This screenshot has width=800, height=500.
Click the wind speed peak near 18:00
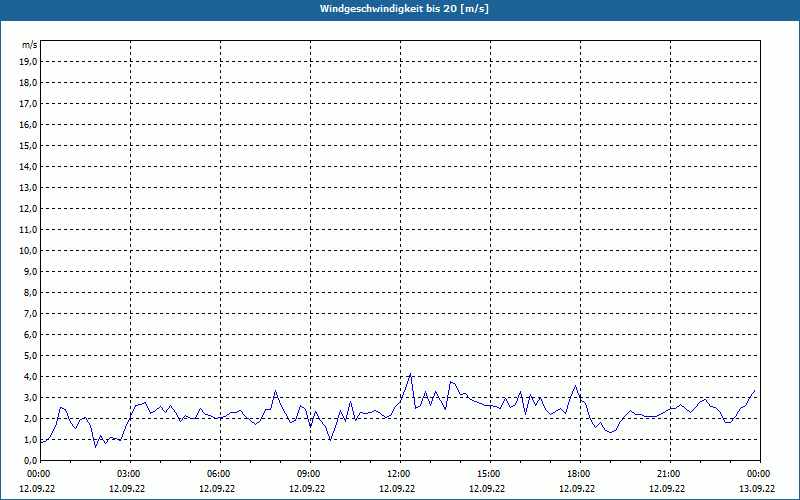tap(576, 385)
